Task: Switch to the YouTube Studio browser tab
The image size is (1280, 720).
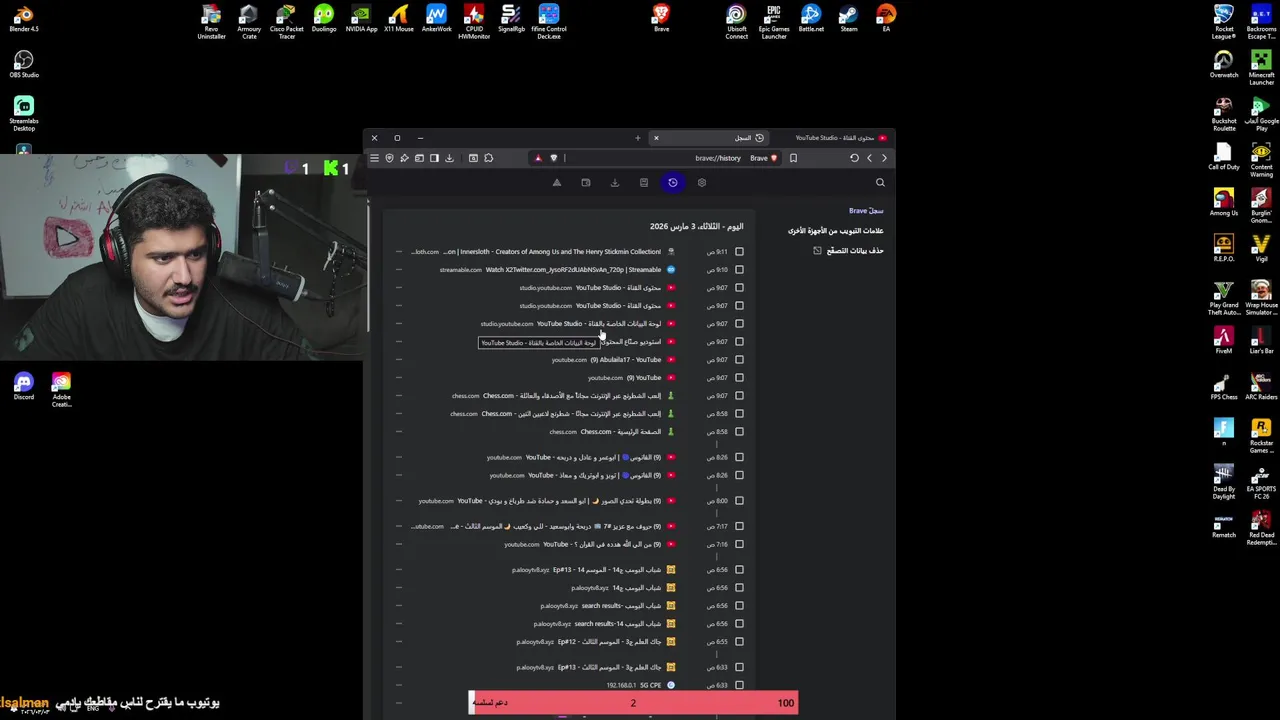Action: click(840, 138)
